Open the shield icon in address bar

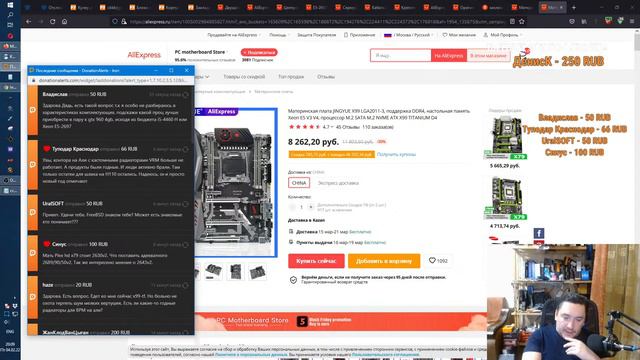115,21
